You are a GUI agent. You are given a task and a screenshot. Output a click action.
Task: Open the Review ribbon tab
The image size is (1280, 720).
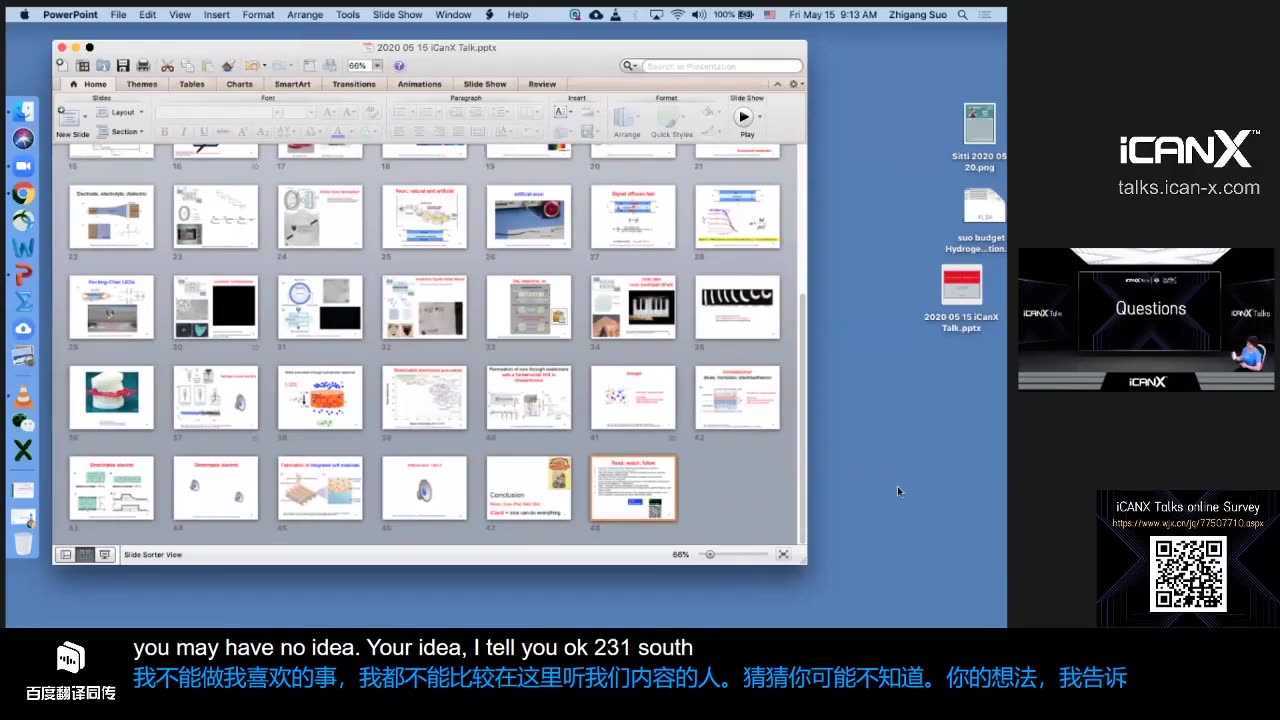[x=542, y=84]
